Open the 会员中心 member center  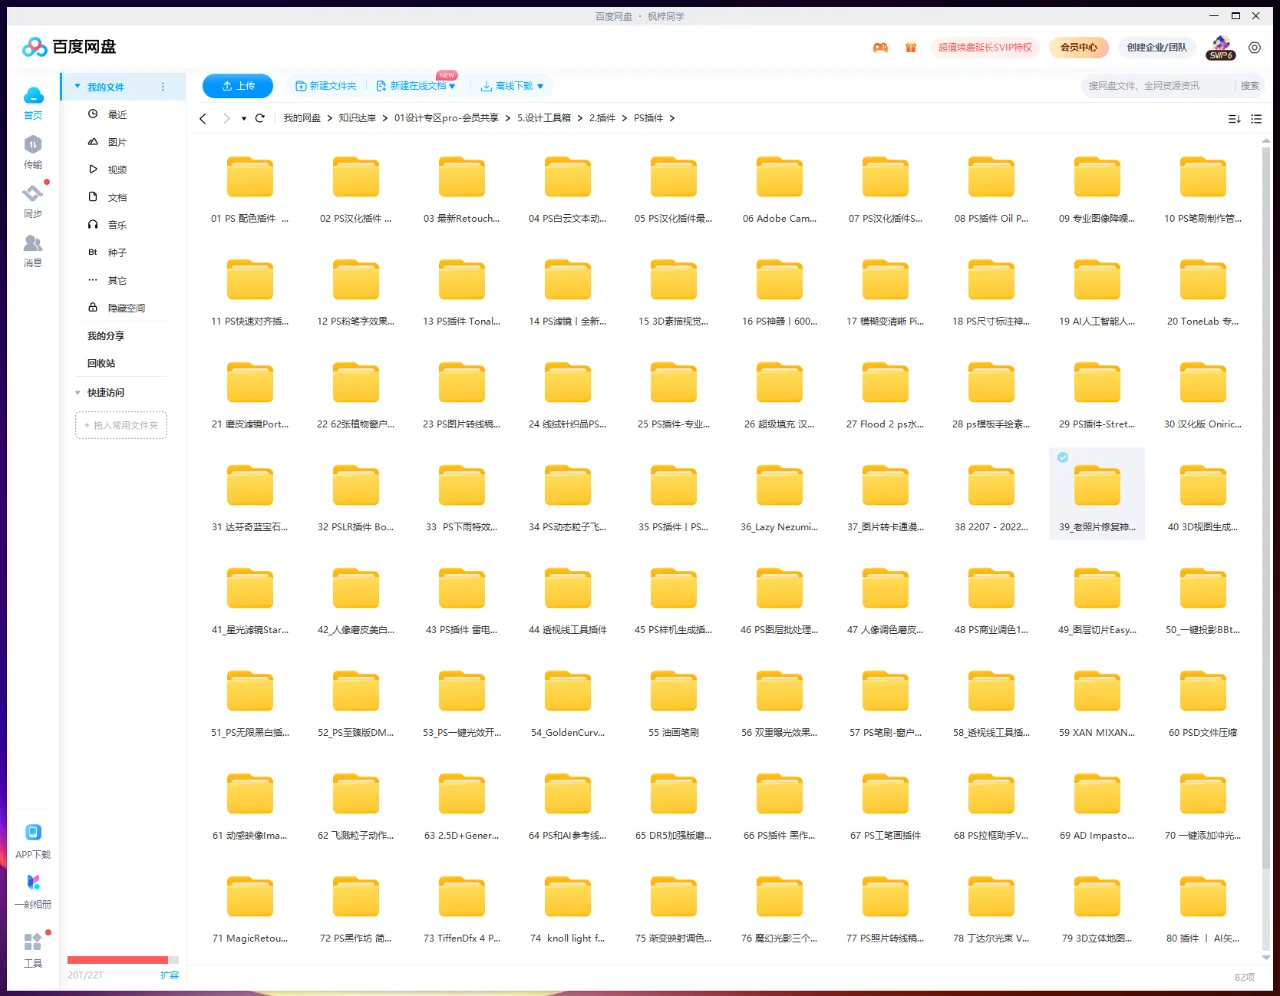[1079, 47]
